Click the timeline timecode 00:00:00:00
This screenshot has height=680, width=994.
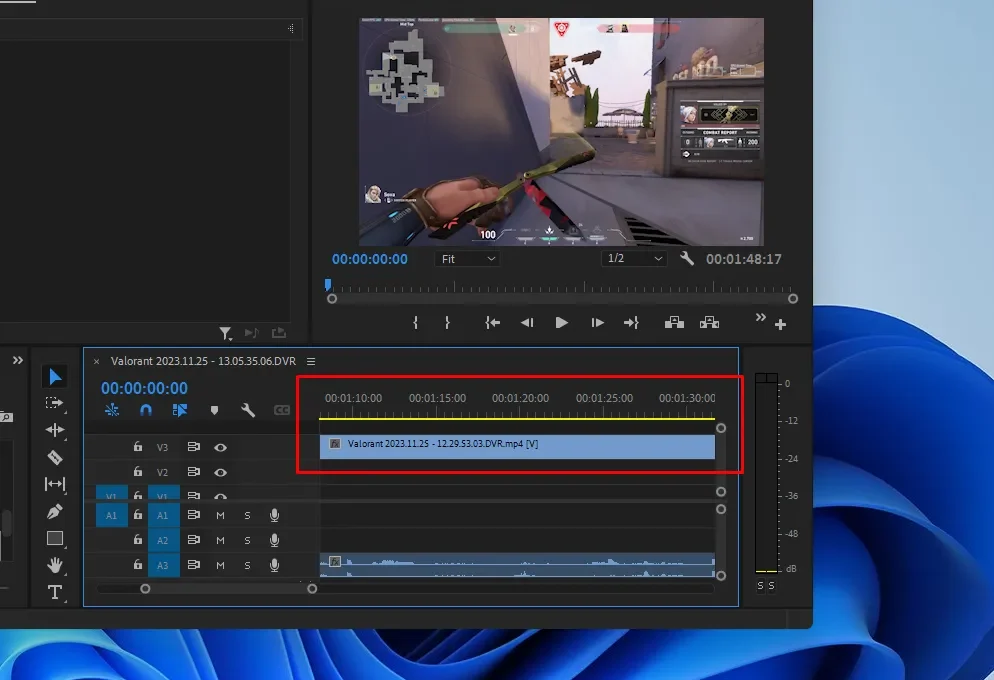click(x=145, y=388)
